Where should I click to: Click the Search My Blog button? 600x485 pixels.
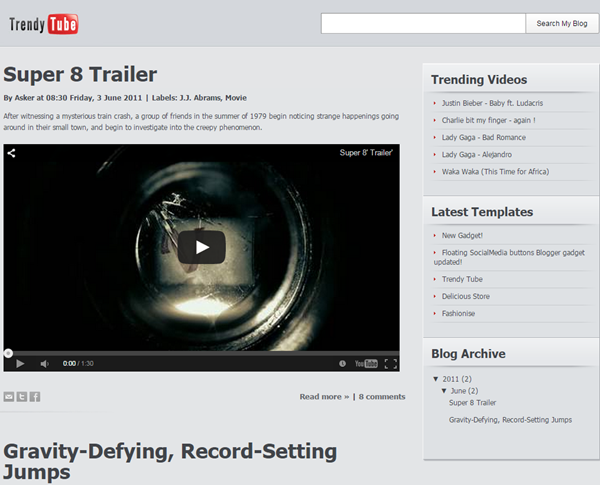[x=562, y=23]
